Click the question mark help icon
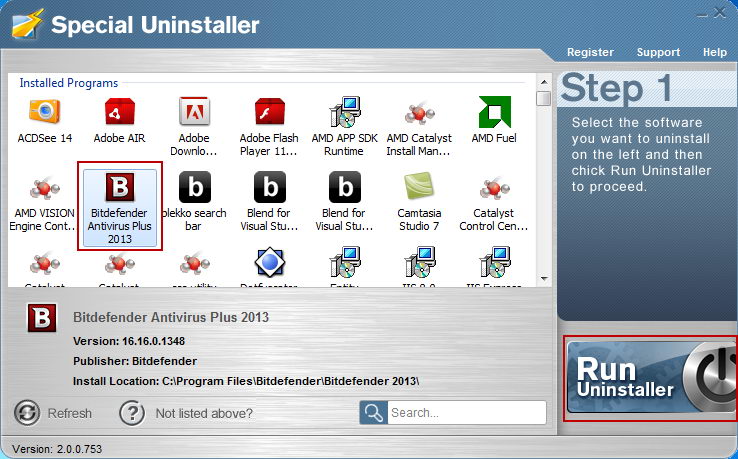The image size is (738, 459). (x=132, y=413)
